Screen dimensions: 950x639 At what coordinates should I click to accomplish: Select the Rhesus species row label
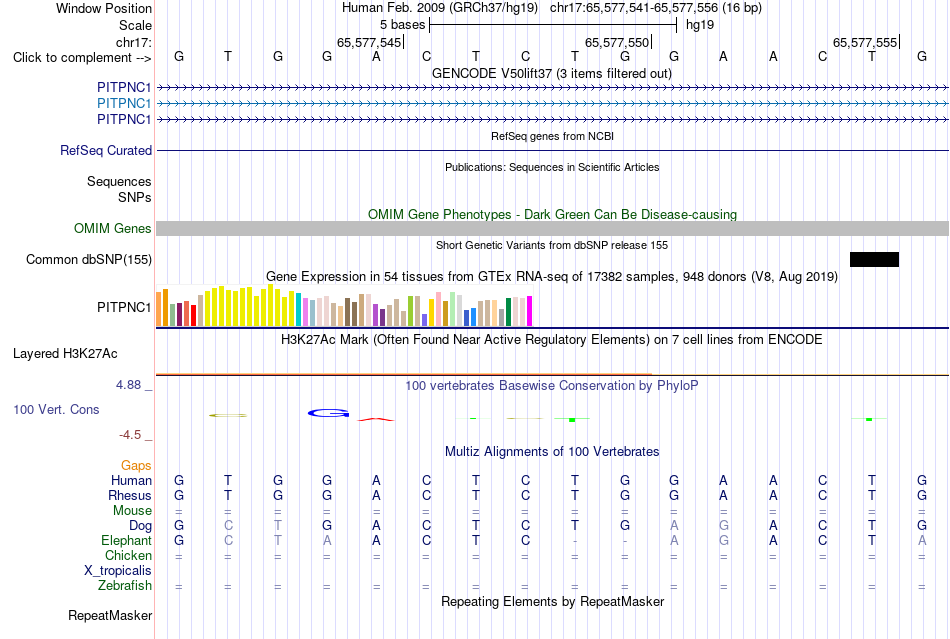pyautogui.click(x=130, y=495)
